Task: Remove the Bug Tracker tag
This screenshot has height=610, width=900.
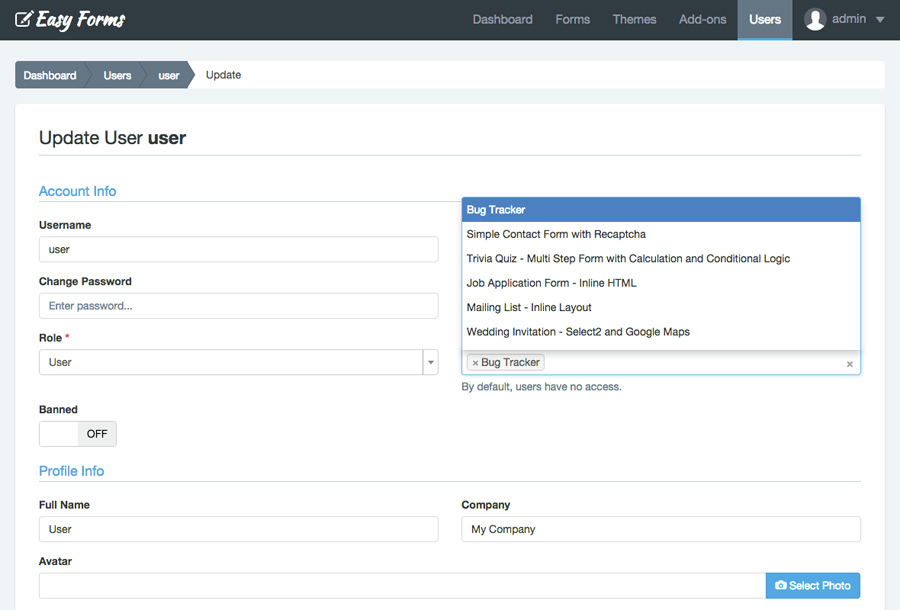Action: coord(475,363)
